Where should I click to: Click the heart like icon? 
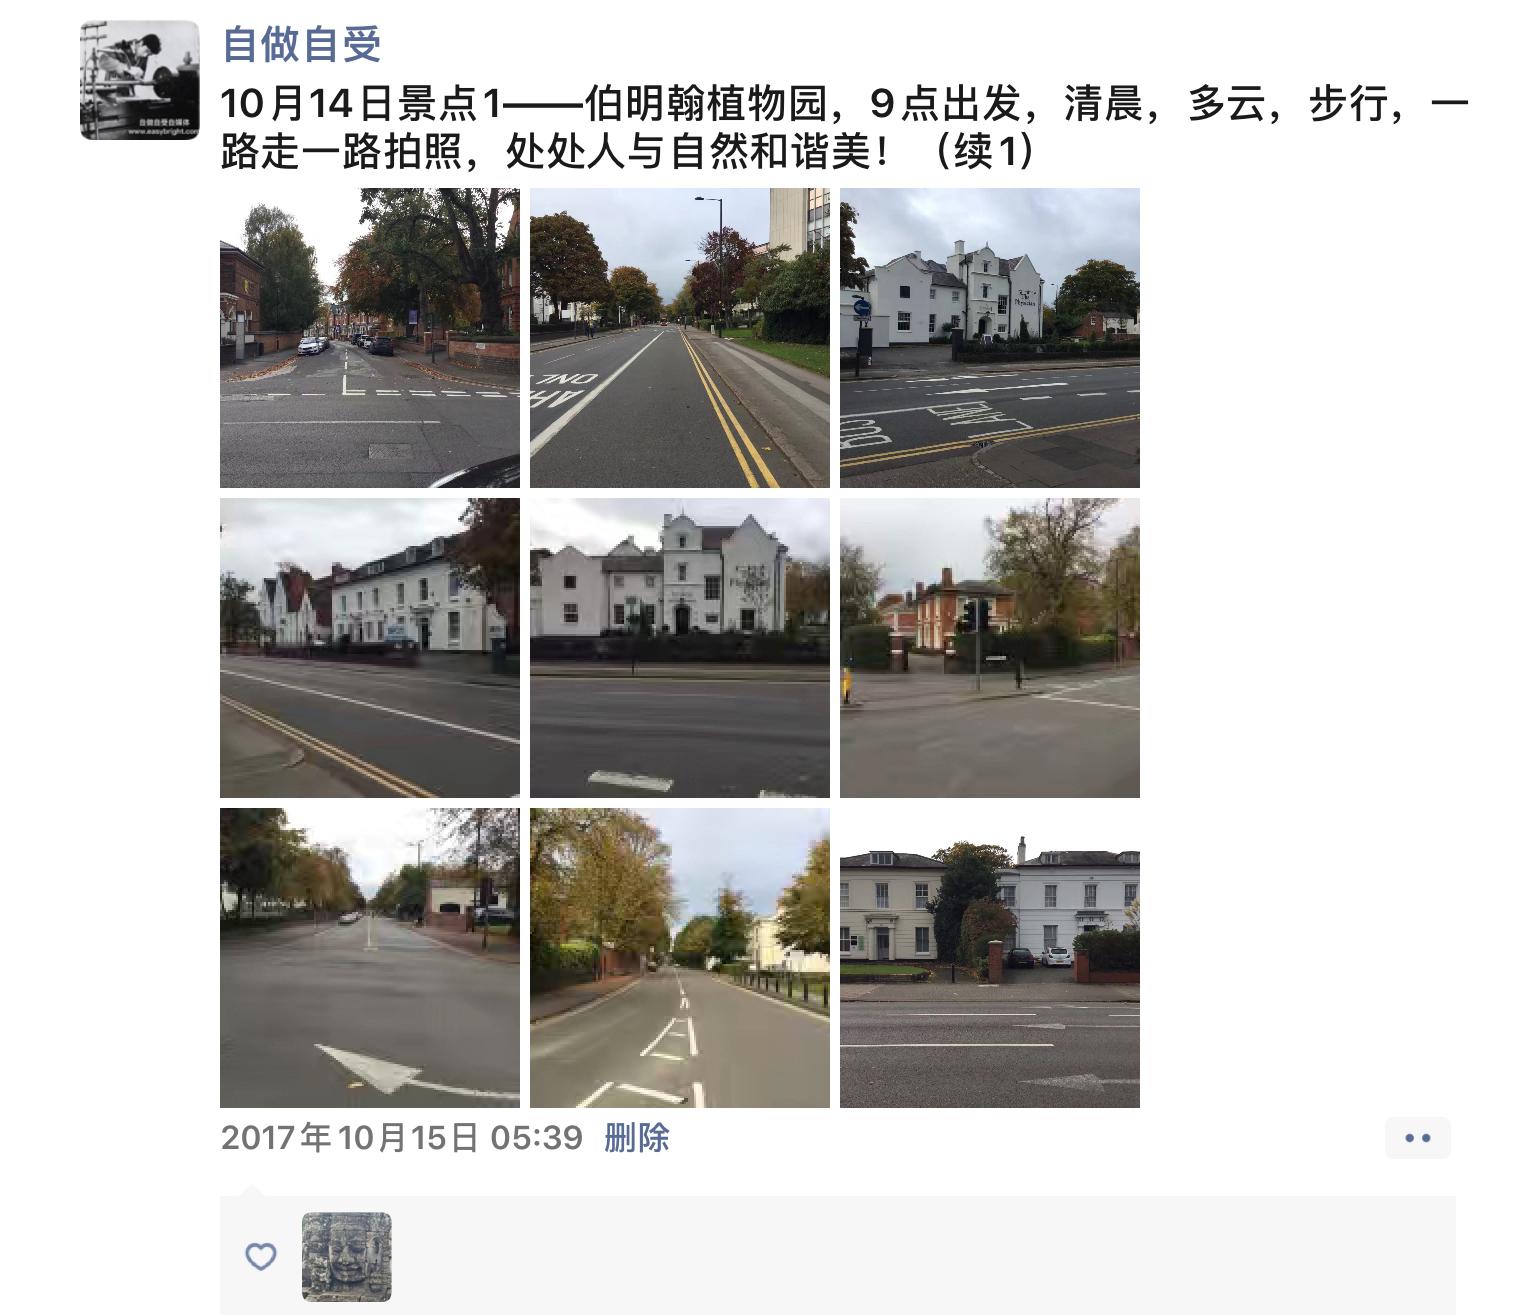click(x=261, y=1257)
